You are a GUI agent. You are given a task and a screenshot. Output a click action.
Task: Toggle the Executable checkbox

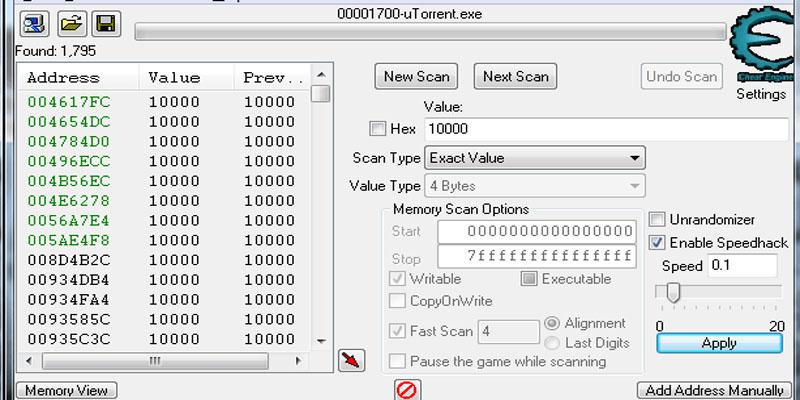(x=529, y=279)
